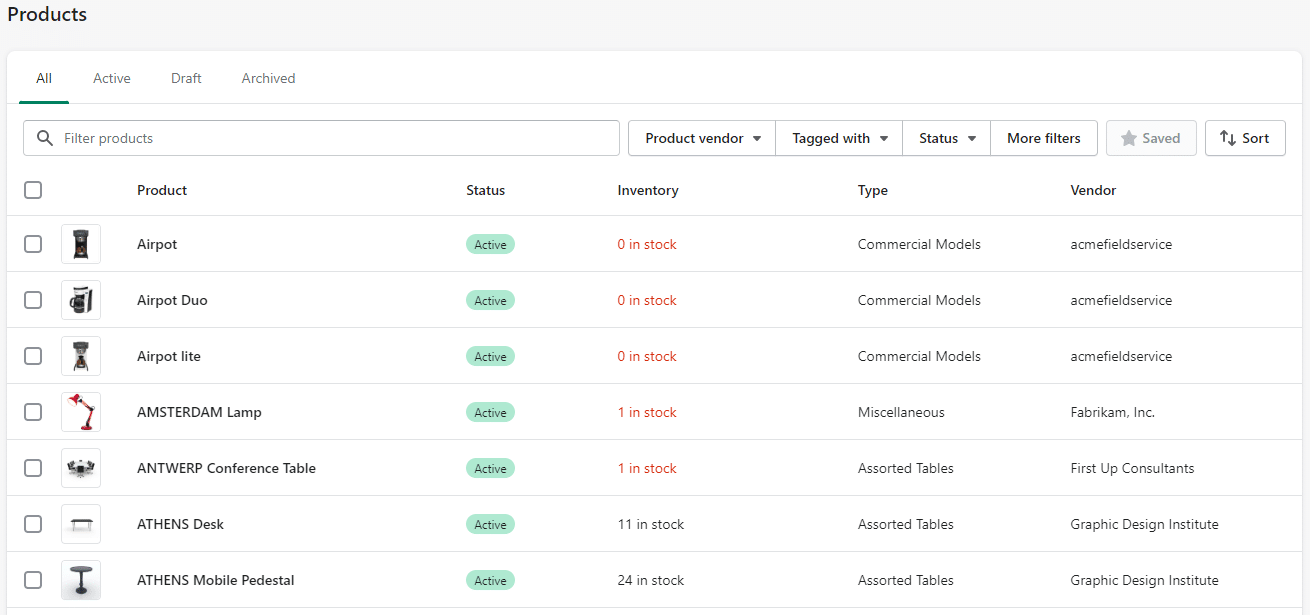Screen dimensions: 1310x615
Task: Open the Product vendor filter dropdown
Action: coord(701,138)
